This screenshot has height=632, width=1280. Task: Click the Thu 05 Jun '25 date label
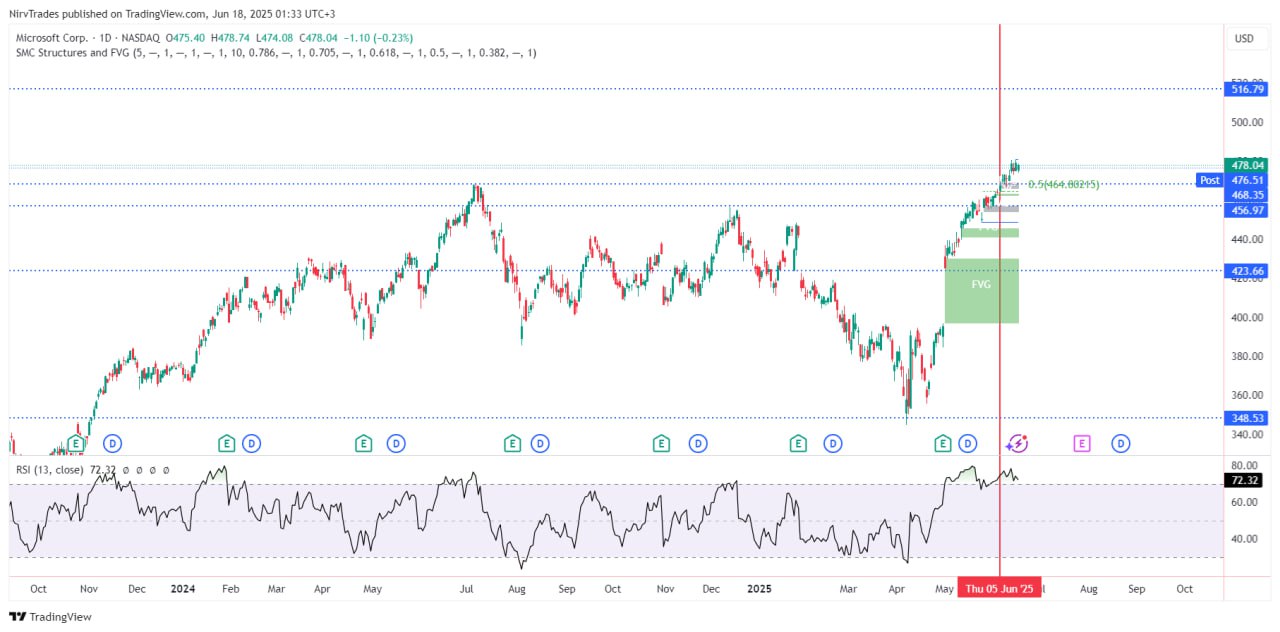tap(999, 589)
